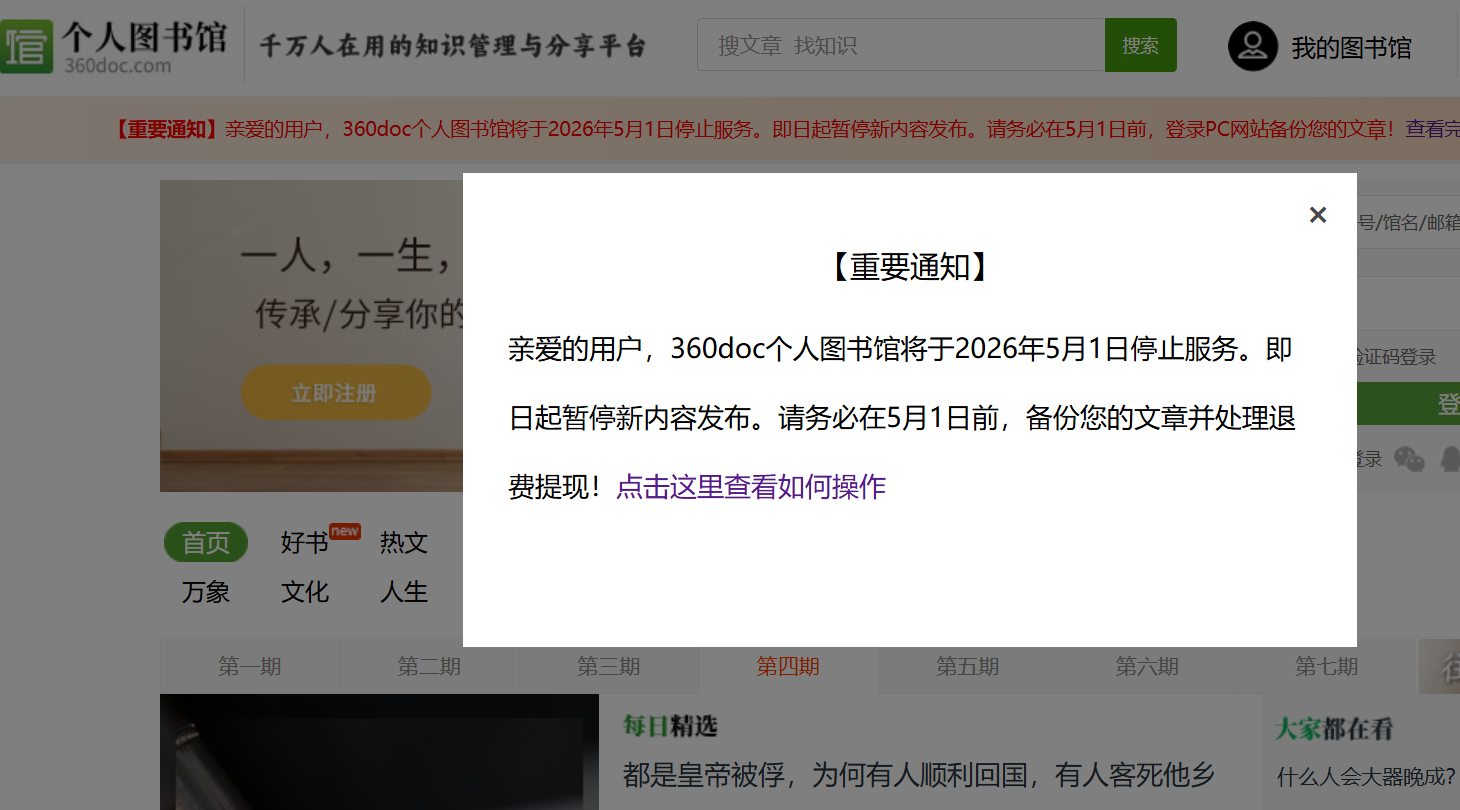Switch to the 热文 section

[403, 542]
